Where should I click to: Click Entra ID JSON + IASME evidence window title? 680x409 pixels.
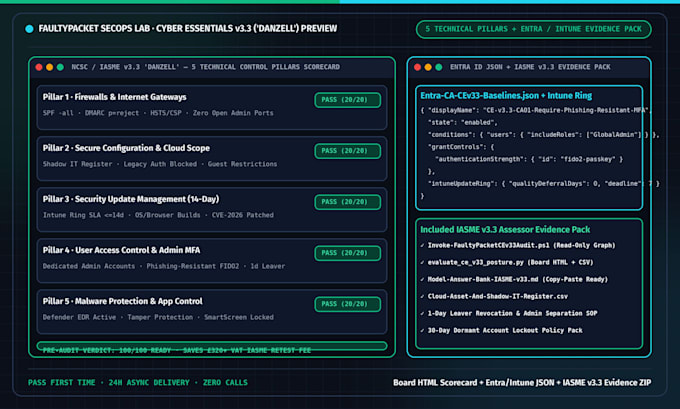coord(530,67)
